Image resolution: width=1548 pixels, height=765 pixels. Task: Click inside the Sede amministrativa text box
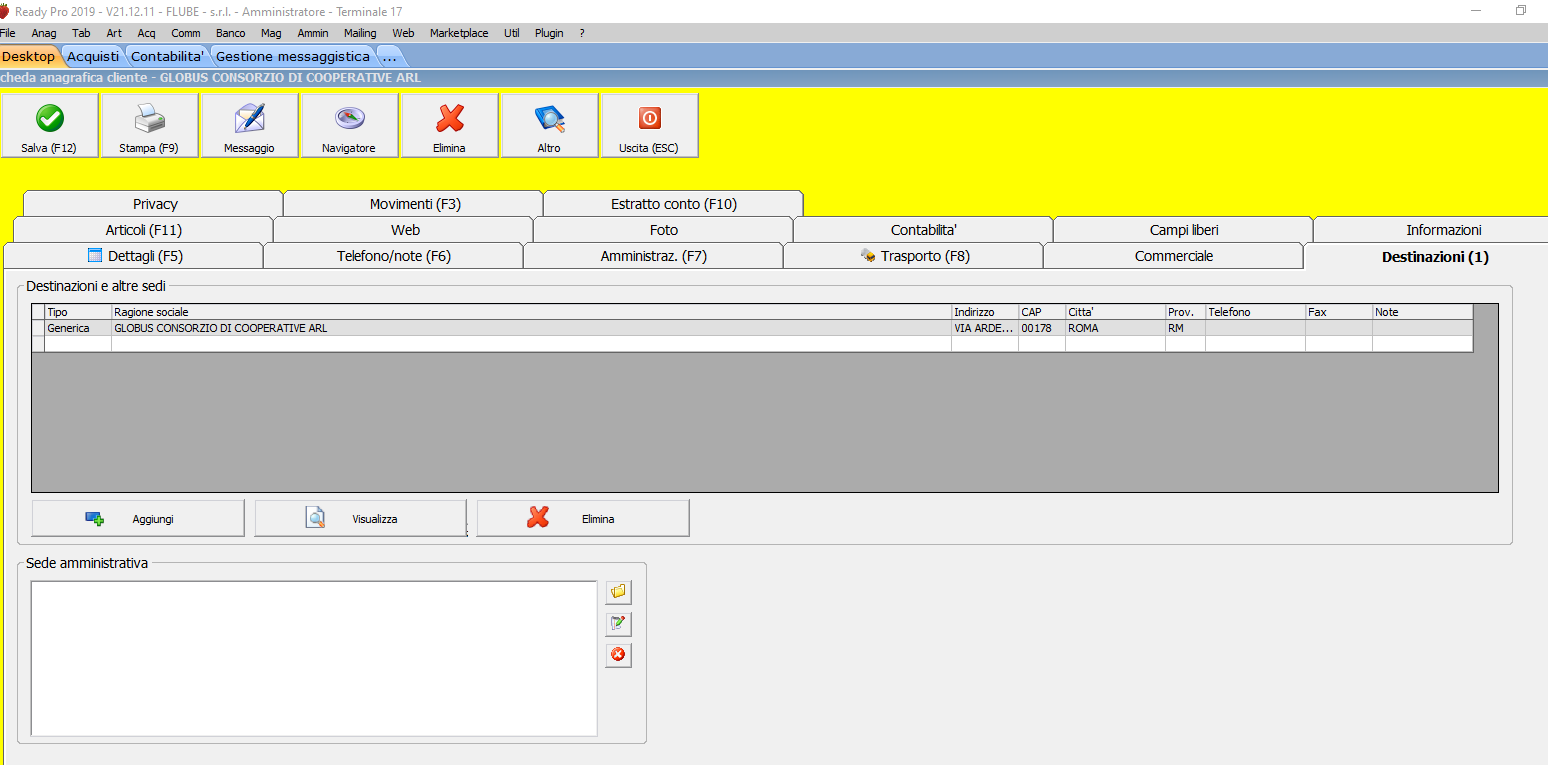tap(314, 658)
